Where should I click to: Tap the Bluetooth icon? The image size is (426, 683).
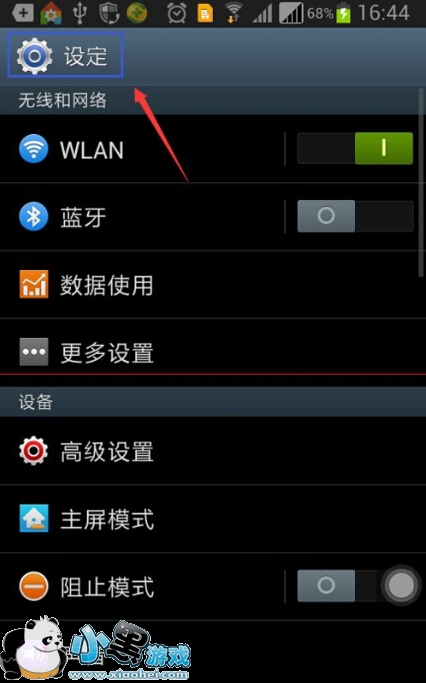[x=34, y=216]
